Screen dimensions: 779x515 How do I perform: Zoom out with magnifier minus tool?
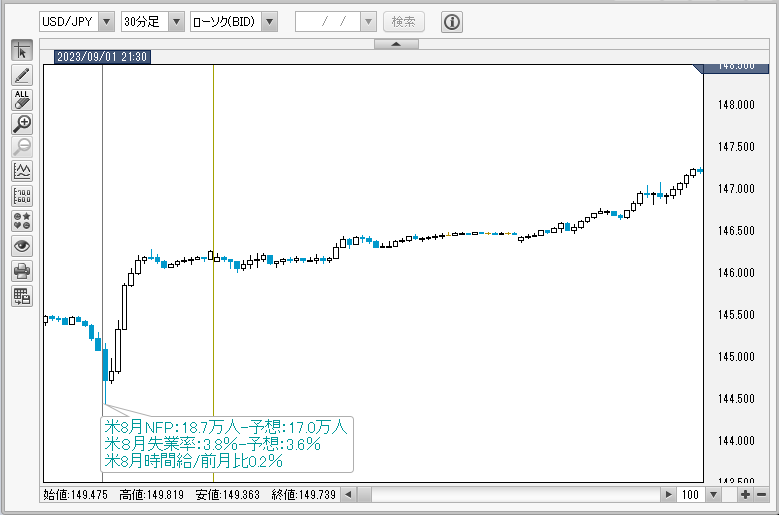(x=22, y=147)
